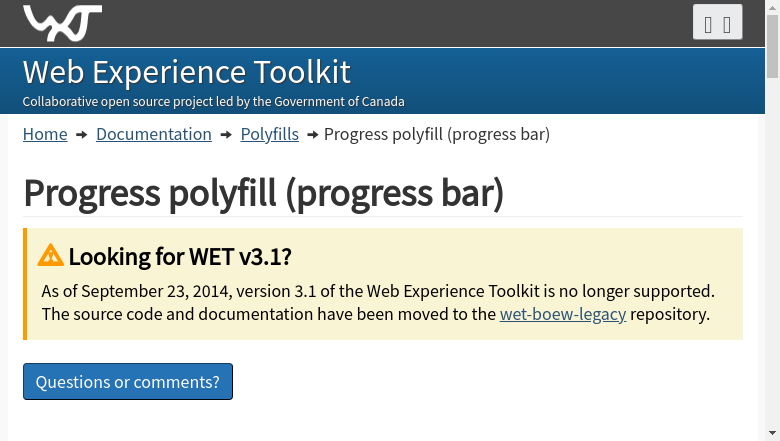Viewport: 780px width, 441px height.
Task: Open the search and menu toggle button
Action: [717, 23]
